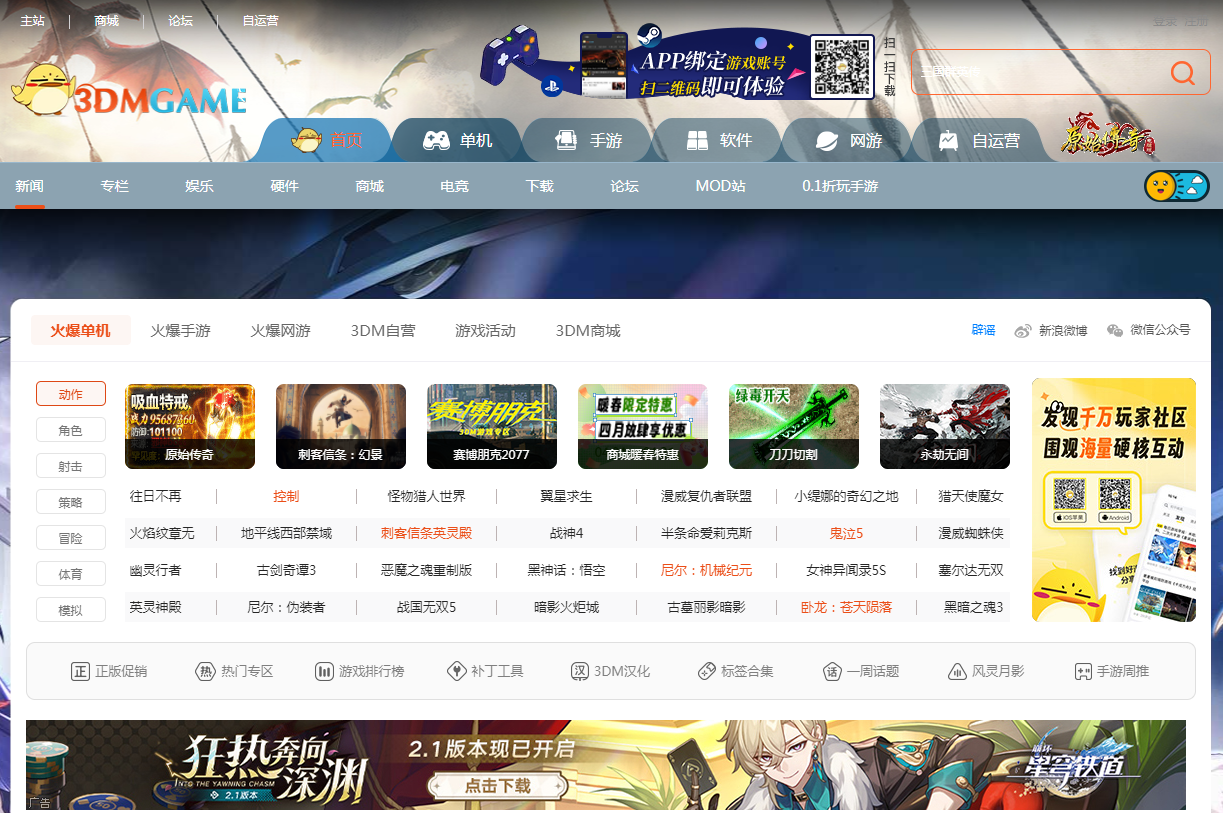Open 新闻 in the sub-navigation bar
The width and height of the screenshot is (1223, 813).
click(30, 186)
